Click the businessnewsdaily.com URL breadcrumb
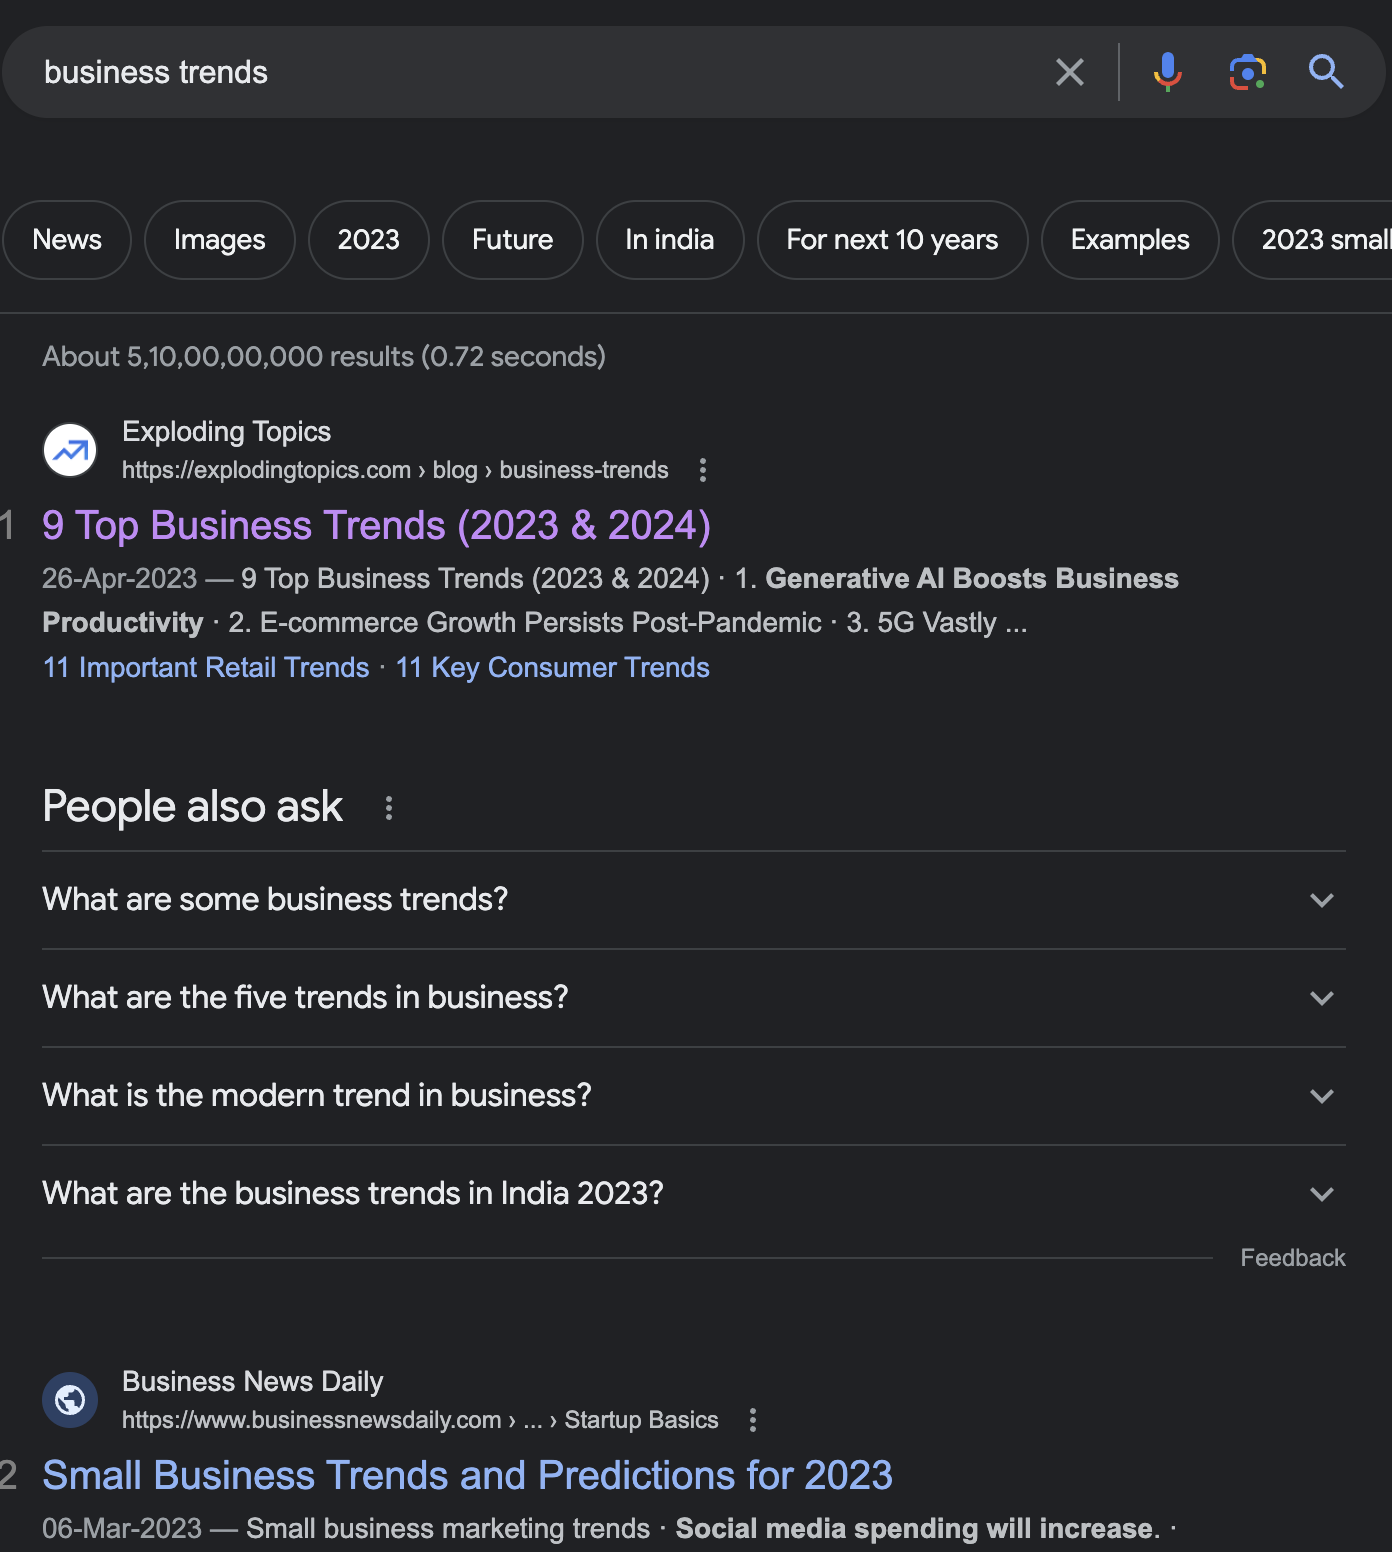Viewport: 1392px width, 1552px height. 420,1420
